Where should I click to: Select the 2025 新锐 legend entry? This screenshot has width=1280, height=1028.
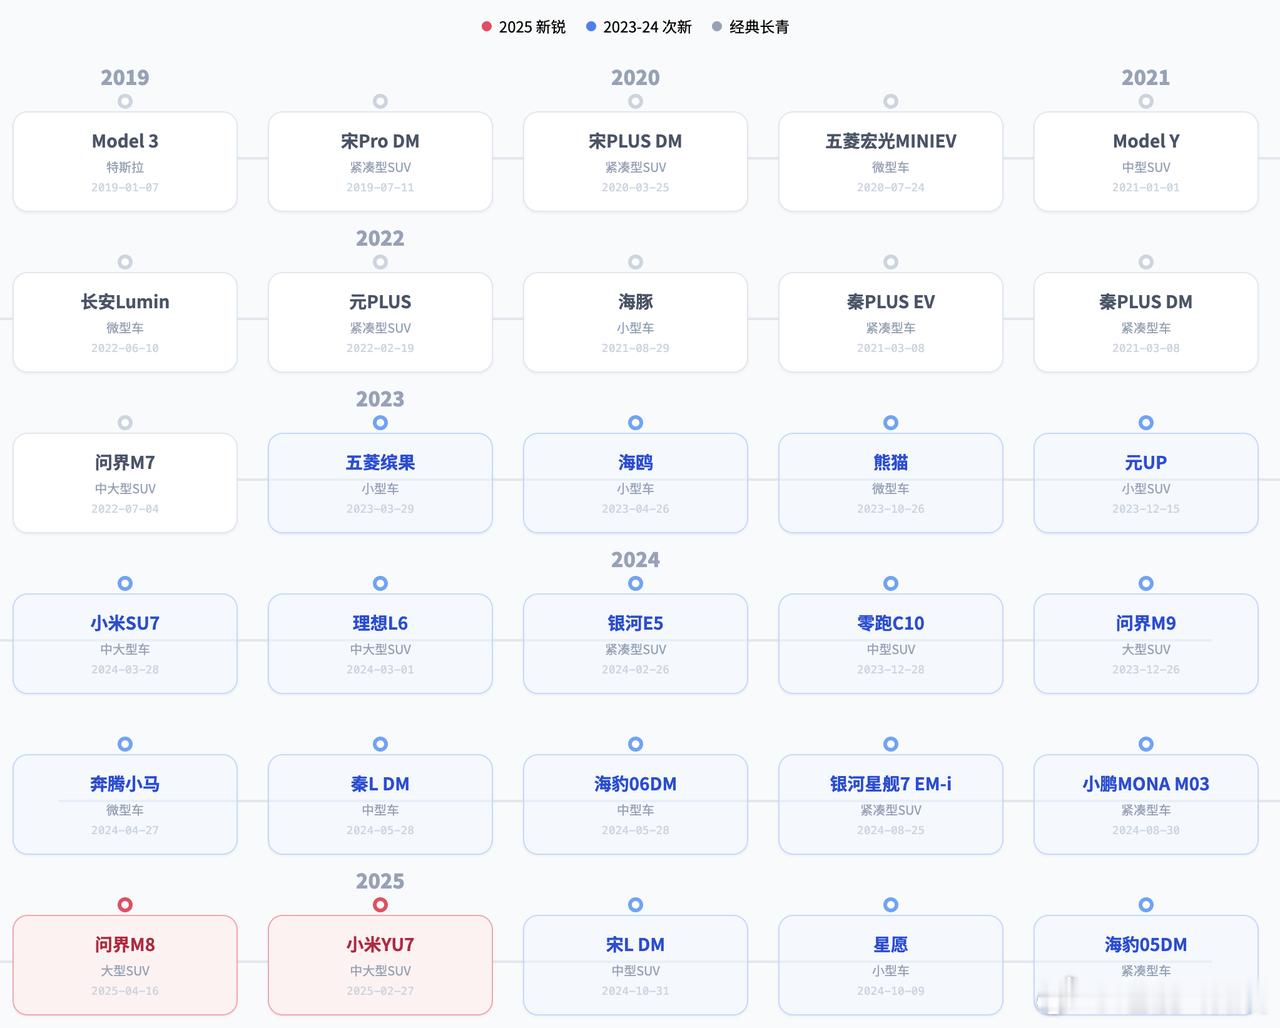point(524,27)
